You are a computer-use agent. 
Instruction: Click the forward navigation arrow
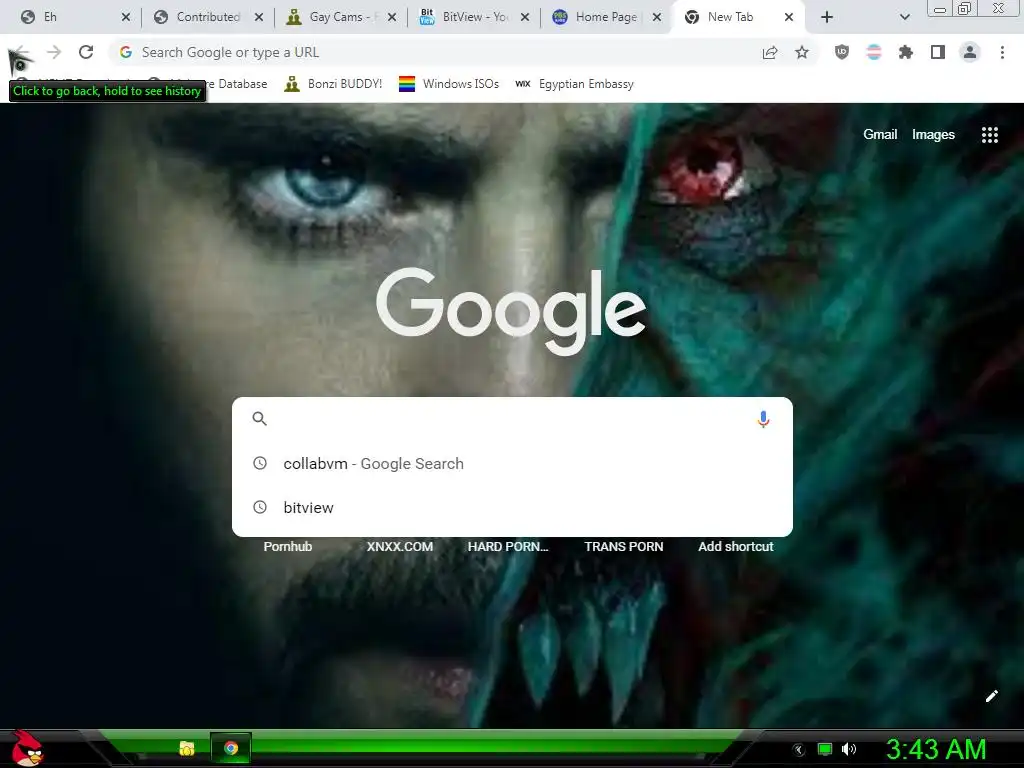[54, 52]
